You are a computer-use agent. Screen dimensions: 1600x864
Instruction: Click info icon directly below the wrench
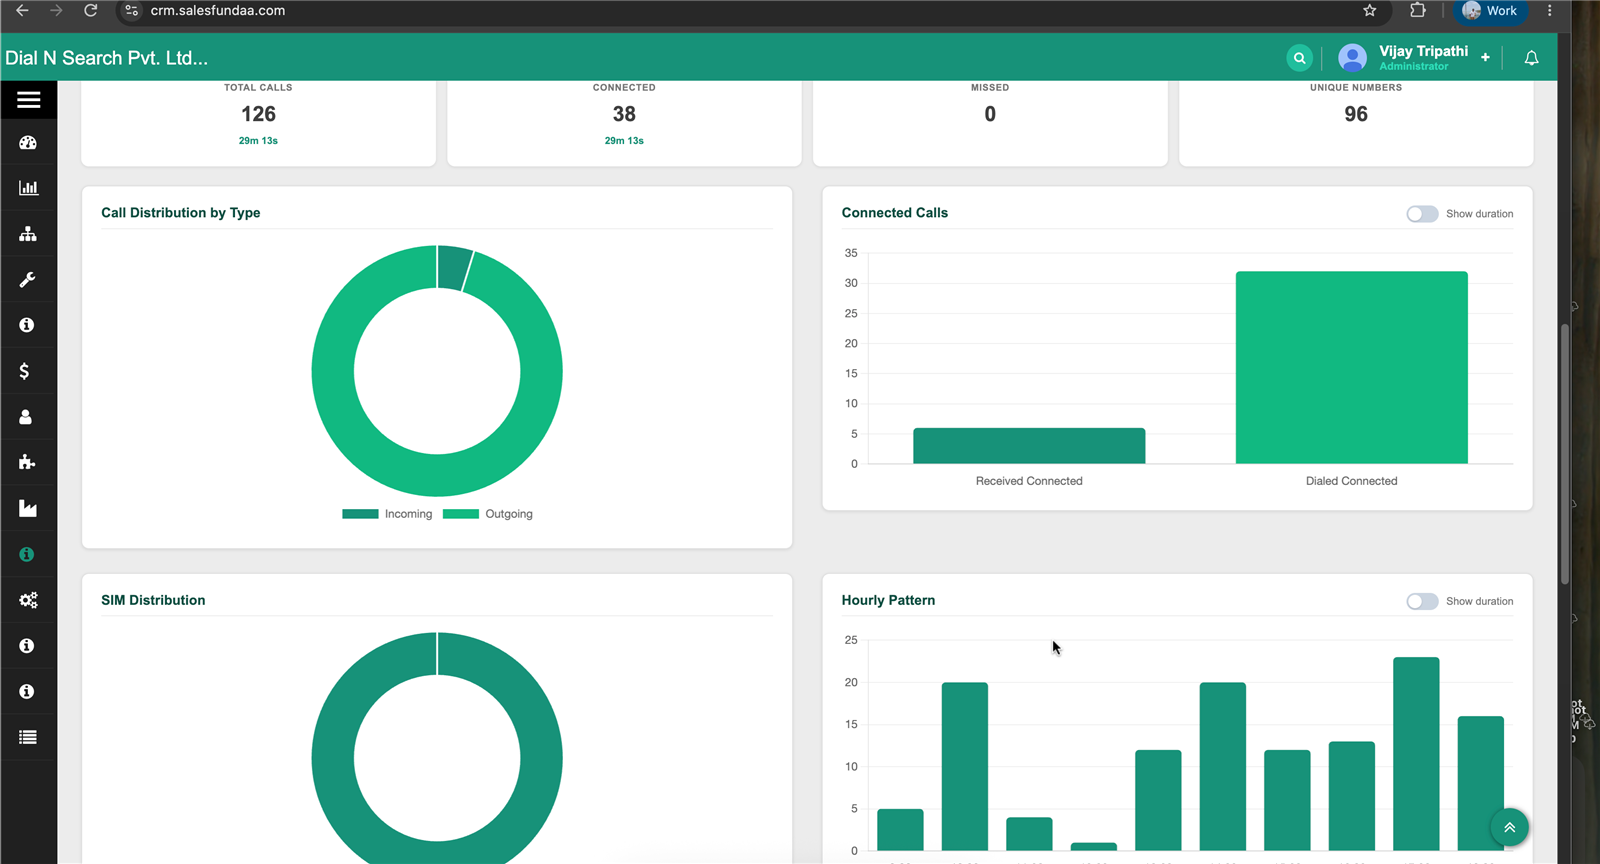[27, 325]
